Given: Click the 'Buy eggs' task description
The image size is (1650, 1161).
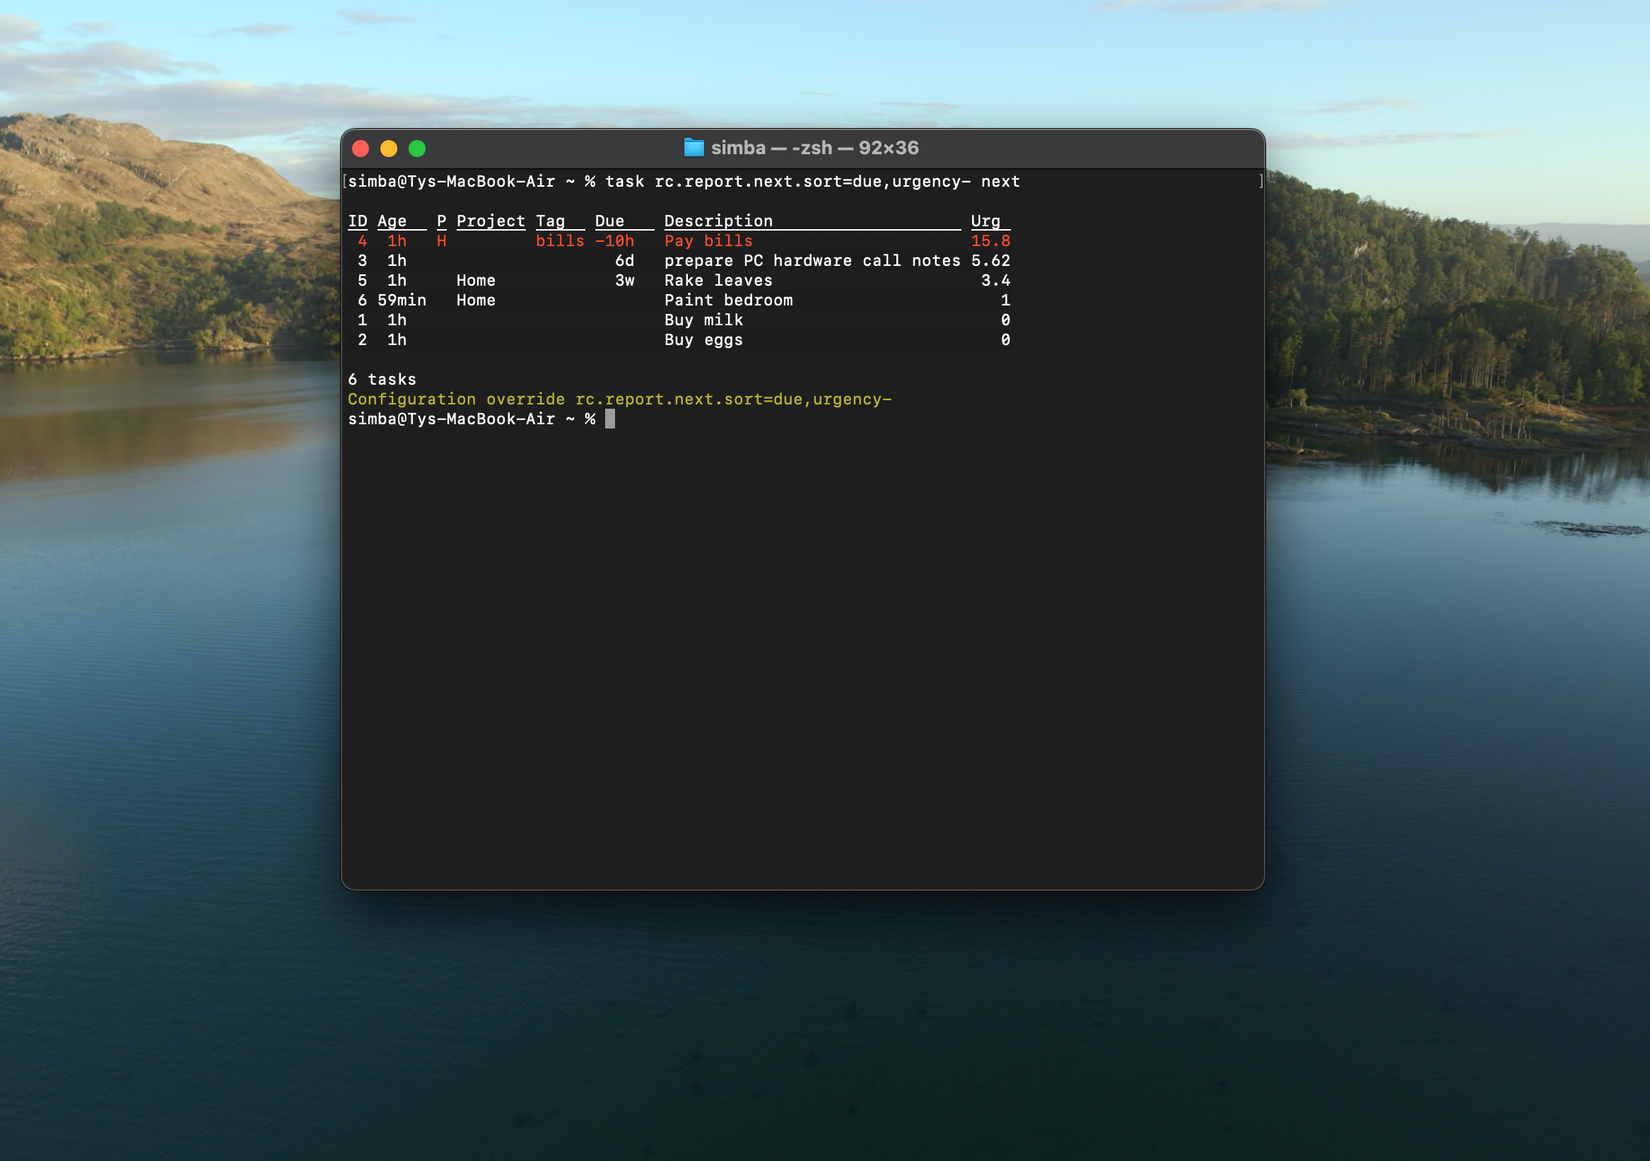Looking at the screenshot, I should click(x=703, y=340).
